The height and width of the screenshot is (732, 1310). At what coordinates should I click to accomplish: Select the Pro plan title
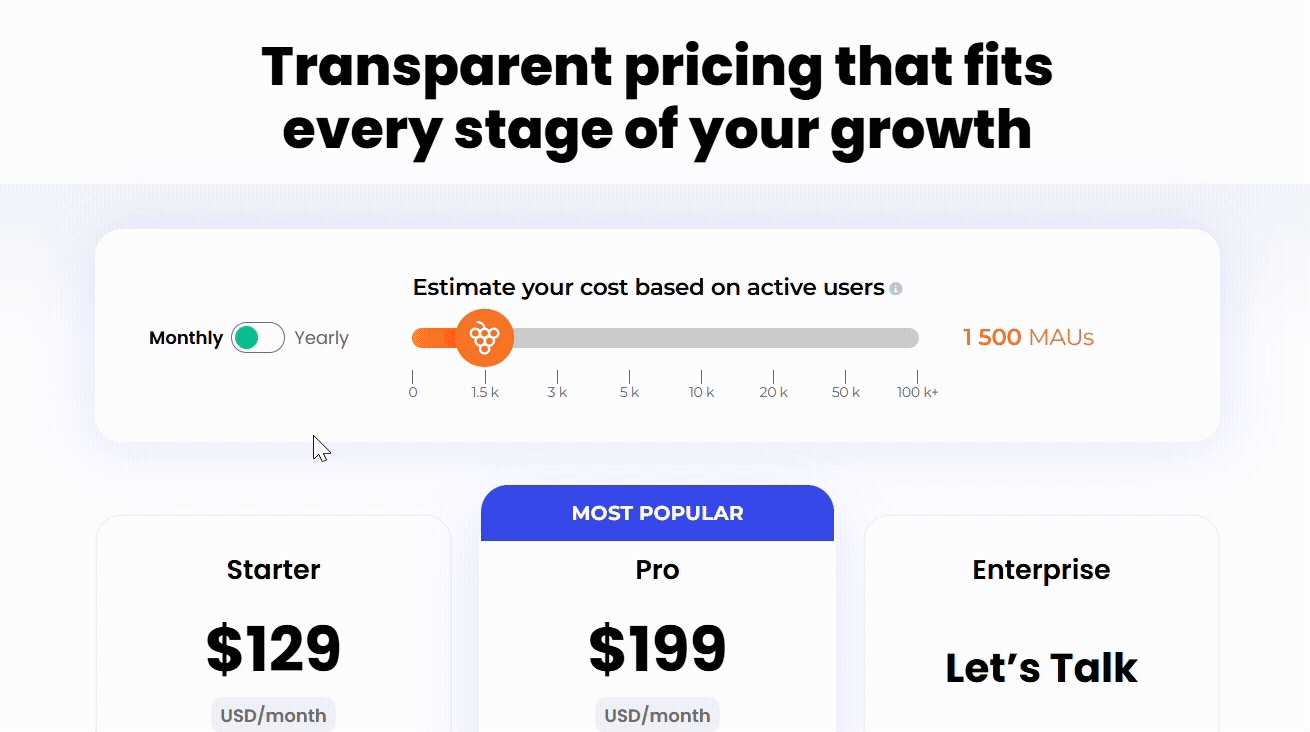[657, 570]
